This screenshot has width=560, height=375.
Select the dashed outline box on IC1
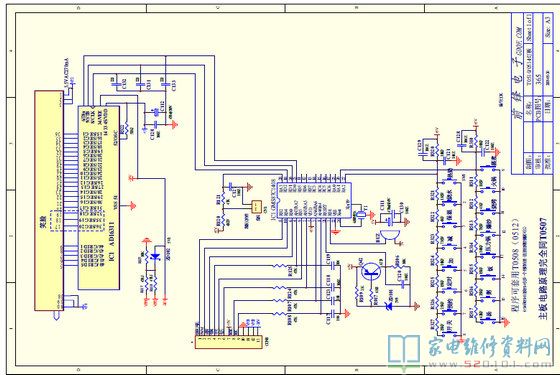click(77, 221)
